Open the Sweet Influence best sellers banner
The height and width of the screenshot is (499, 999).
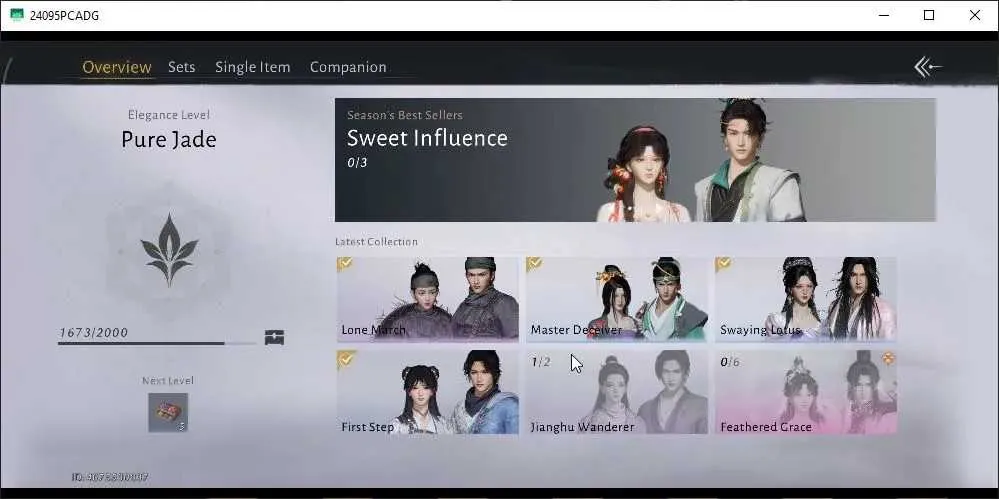pos(635,160)
